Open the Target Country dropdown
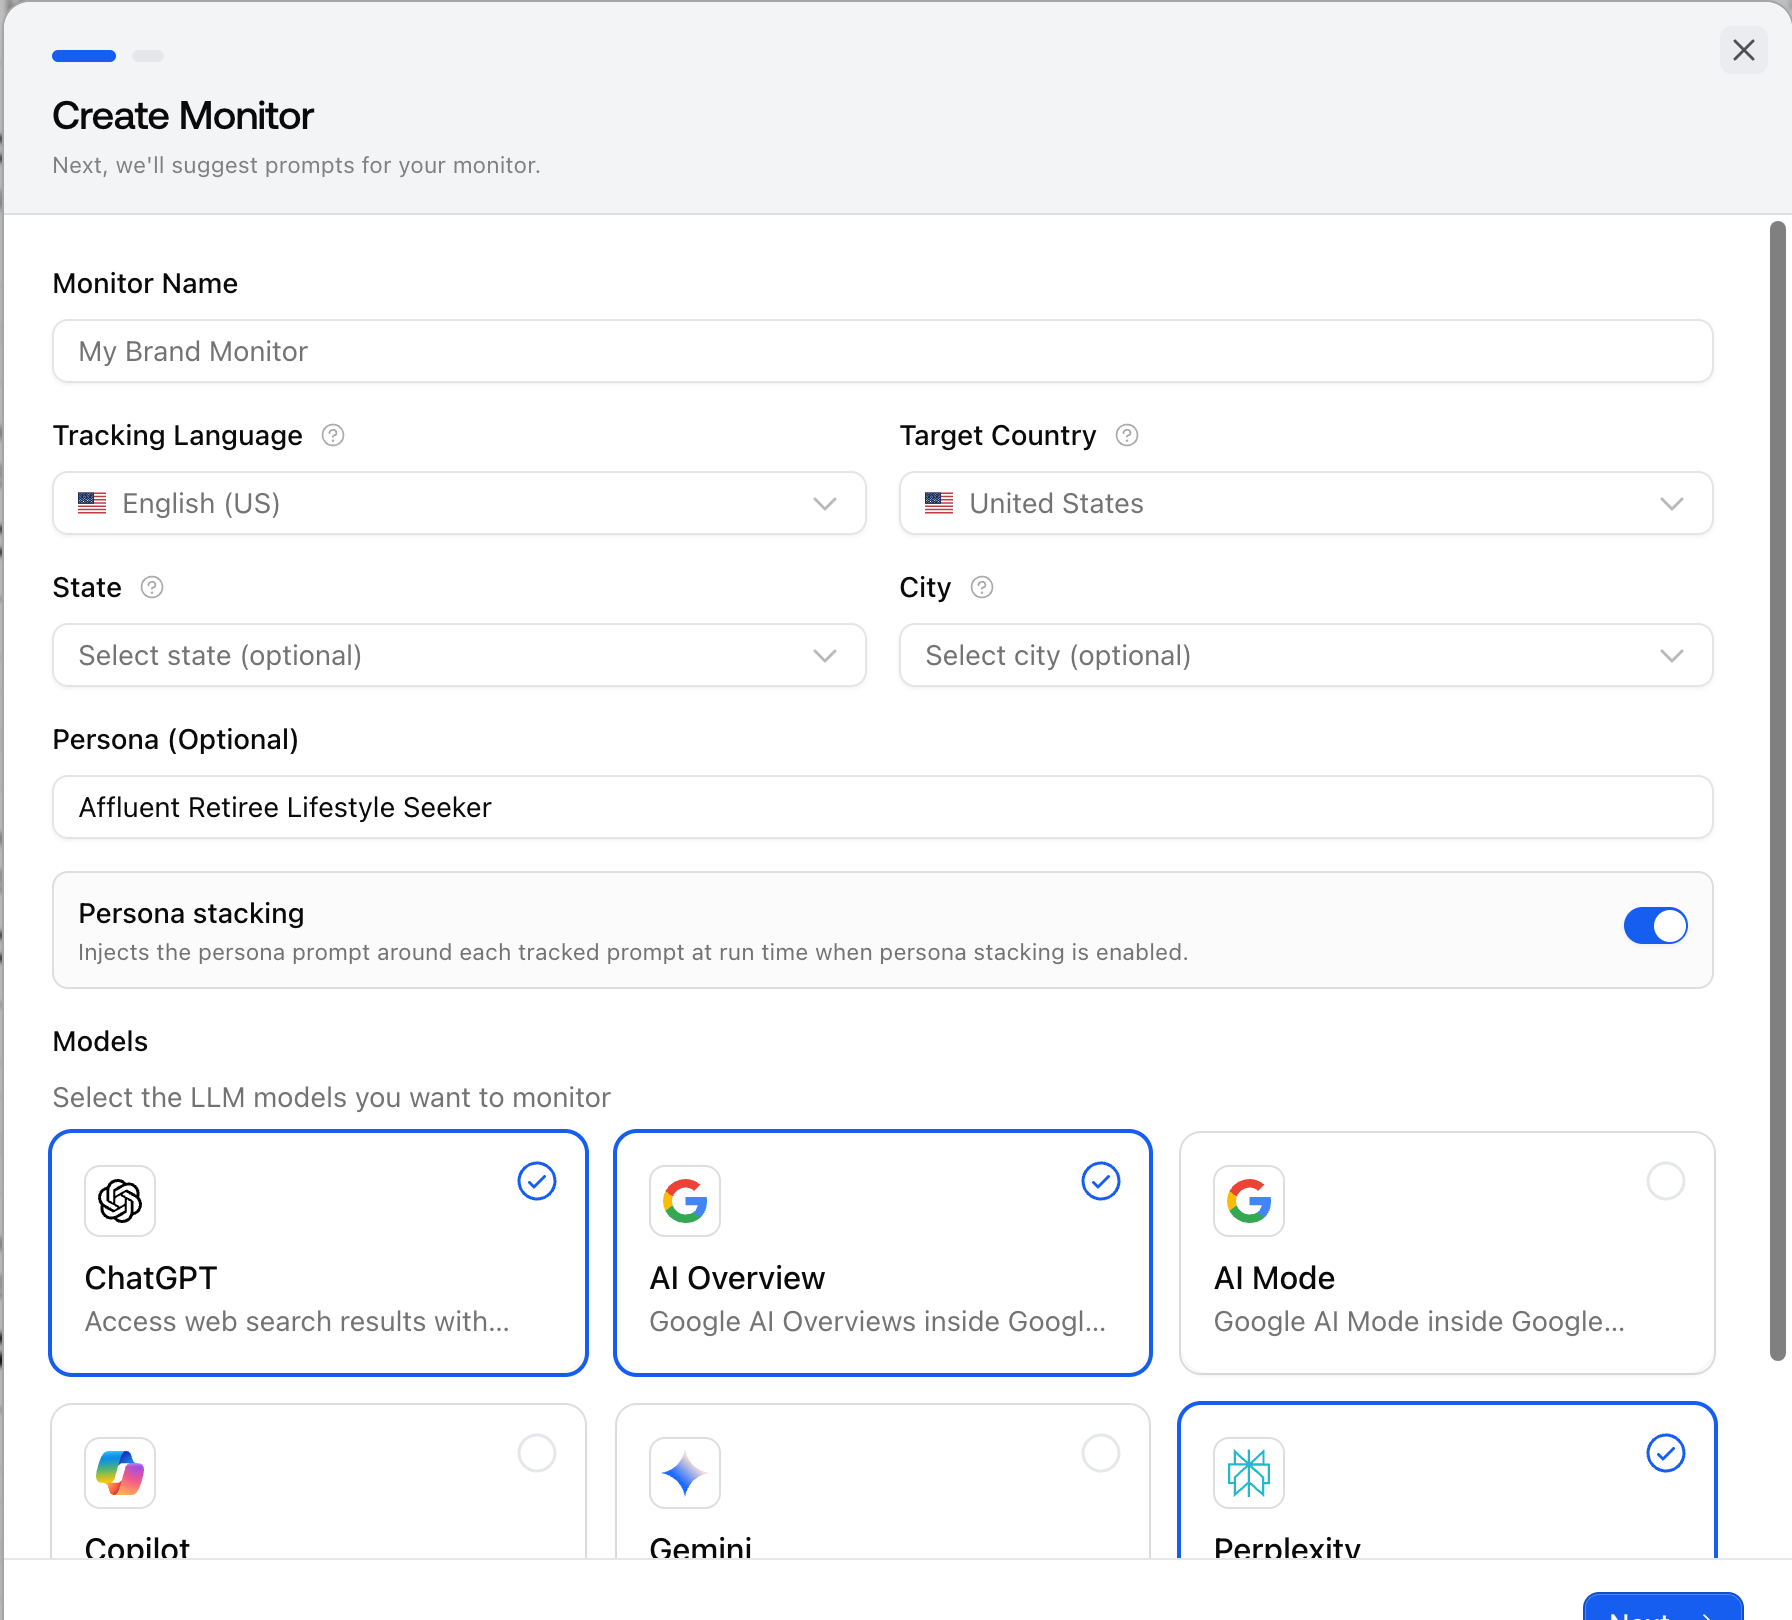Viewport: 1792px width, 1620px height. [1306, 503]
